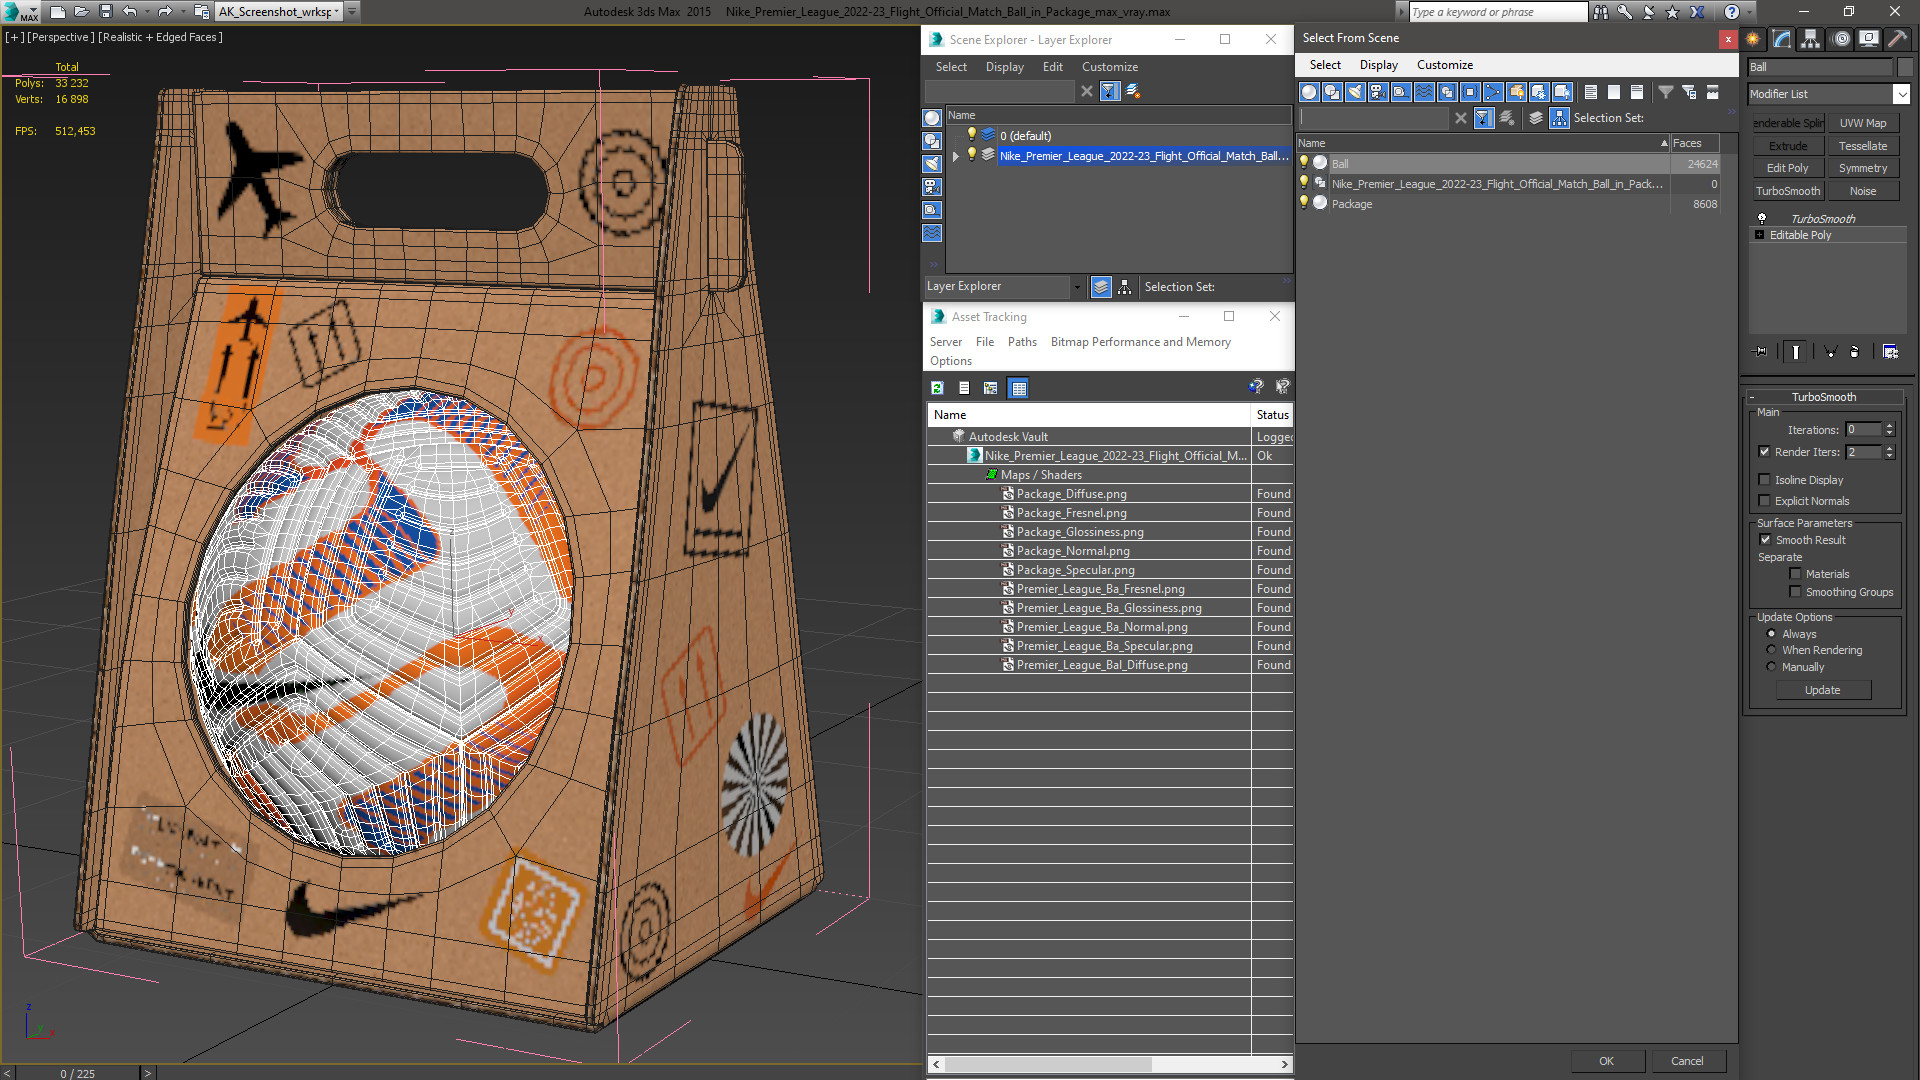This screenshot has height=1080, width=1920.
Task: Enable Separate by Materials checkbox
Action: click(1795, 574)
